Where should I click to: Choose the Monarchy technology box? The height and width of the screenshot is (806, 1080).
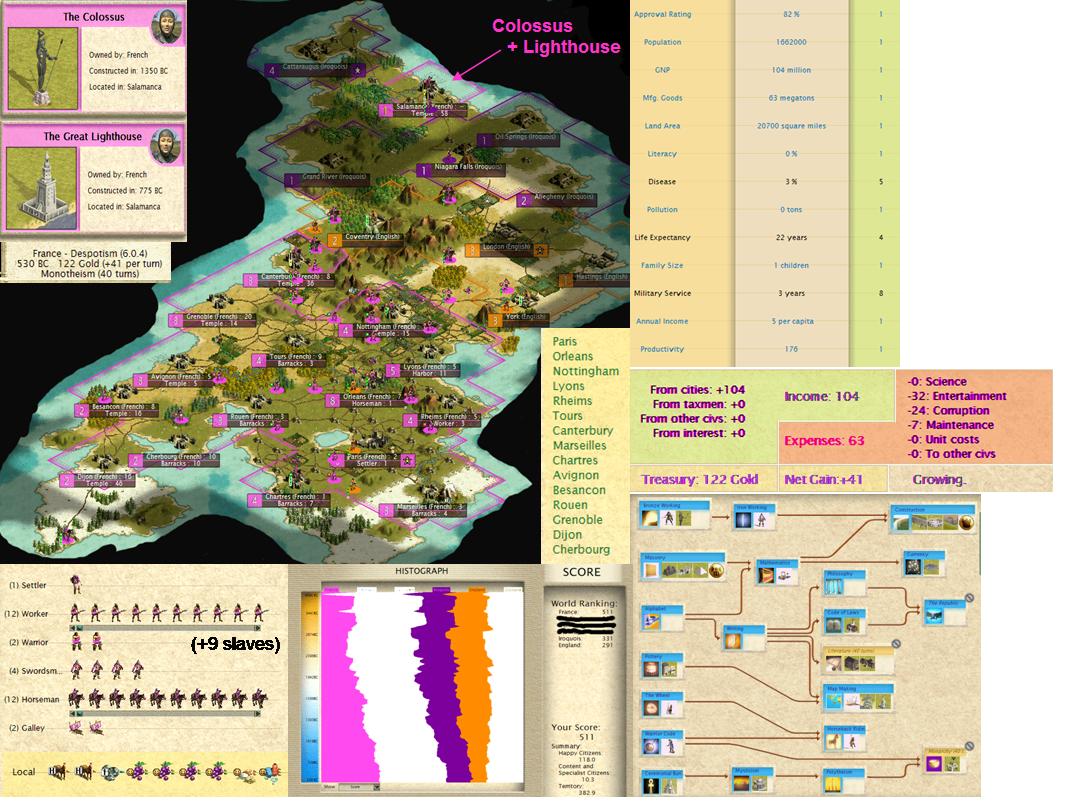point(944,760)
